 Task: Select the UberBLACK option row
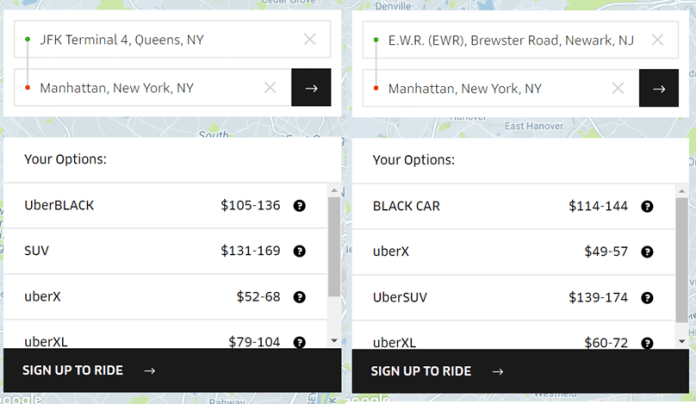pos(165,206)
